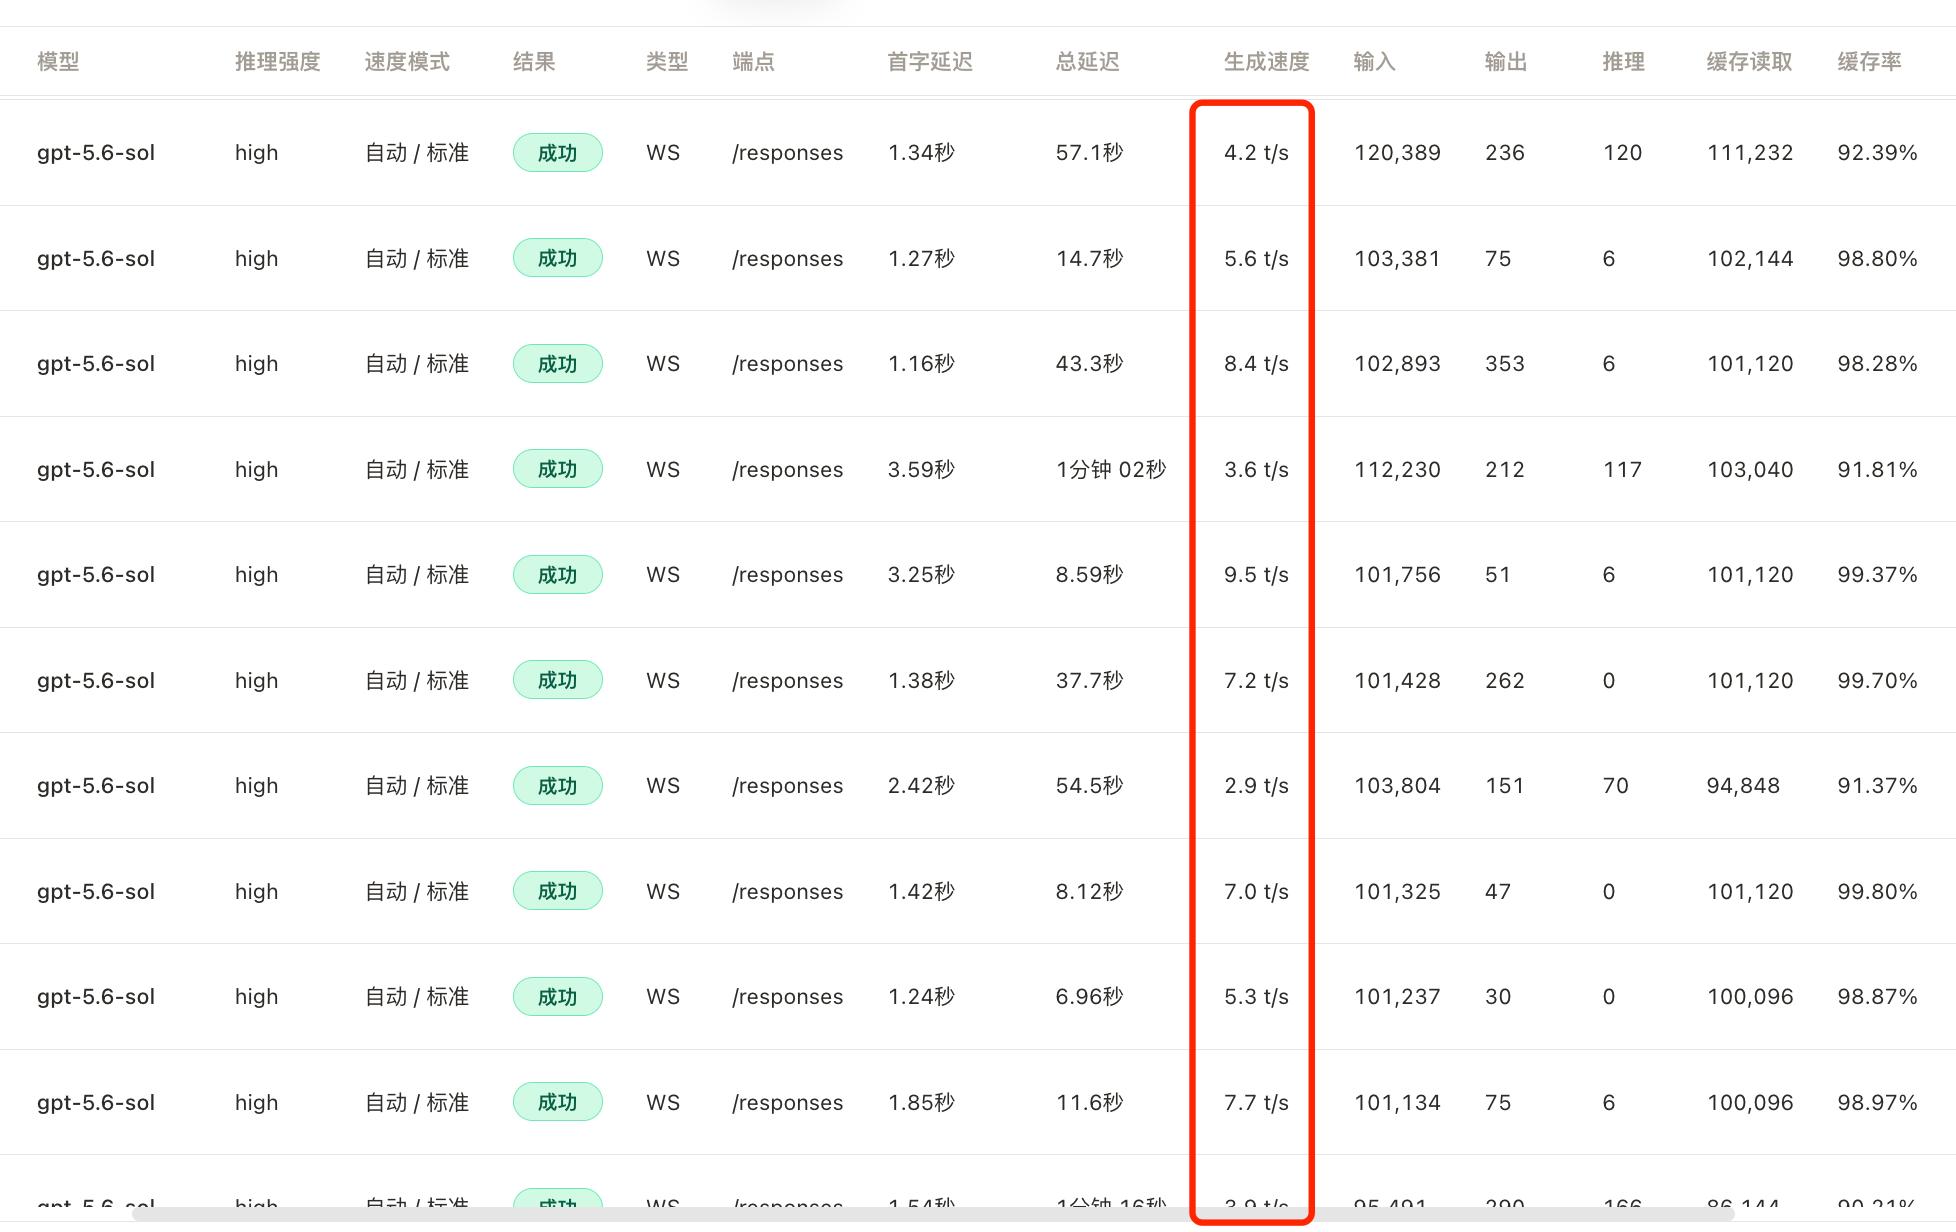Click total delay value 11.6秒
This screenshot has height=1232, width=1956.
pos(1090,1103)
